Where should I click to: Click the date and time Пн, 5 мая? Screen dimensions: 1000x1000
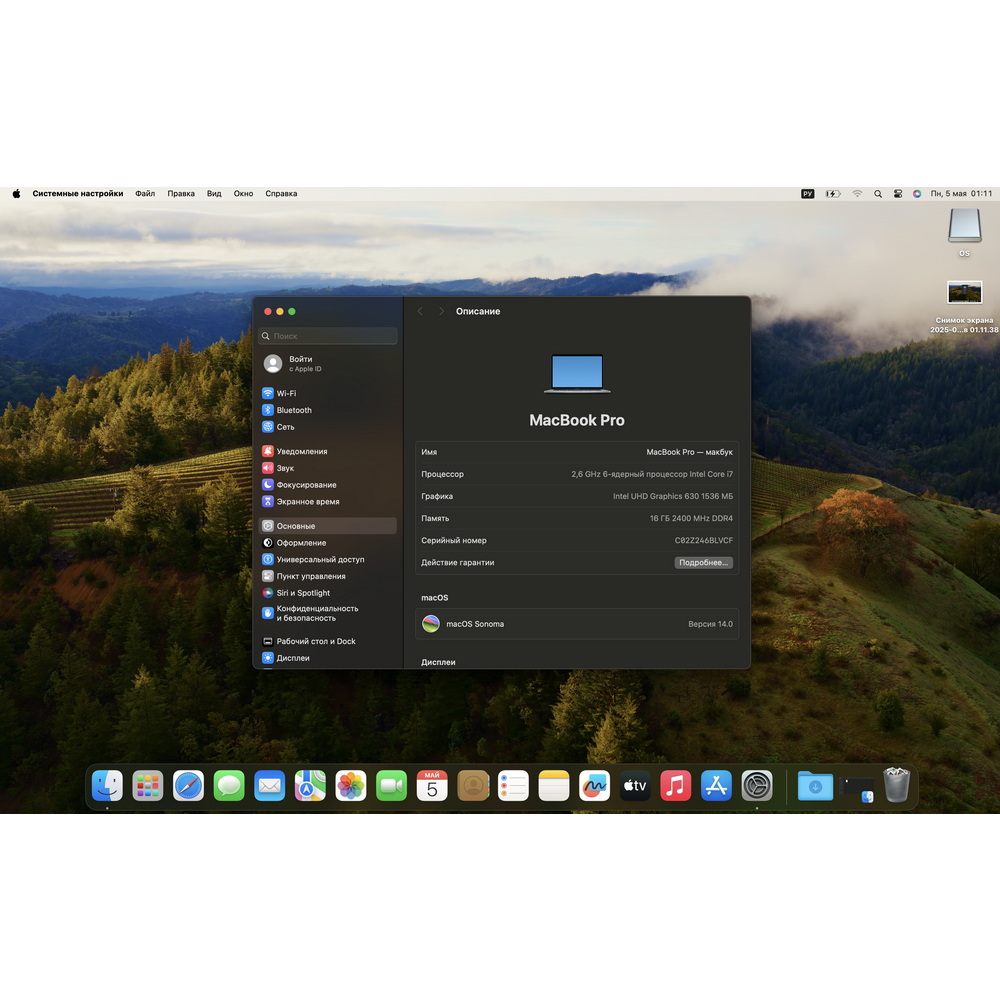(961, 194)
